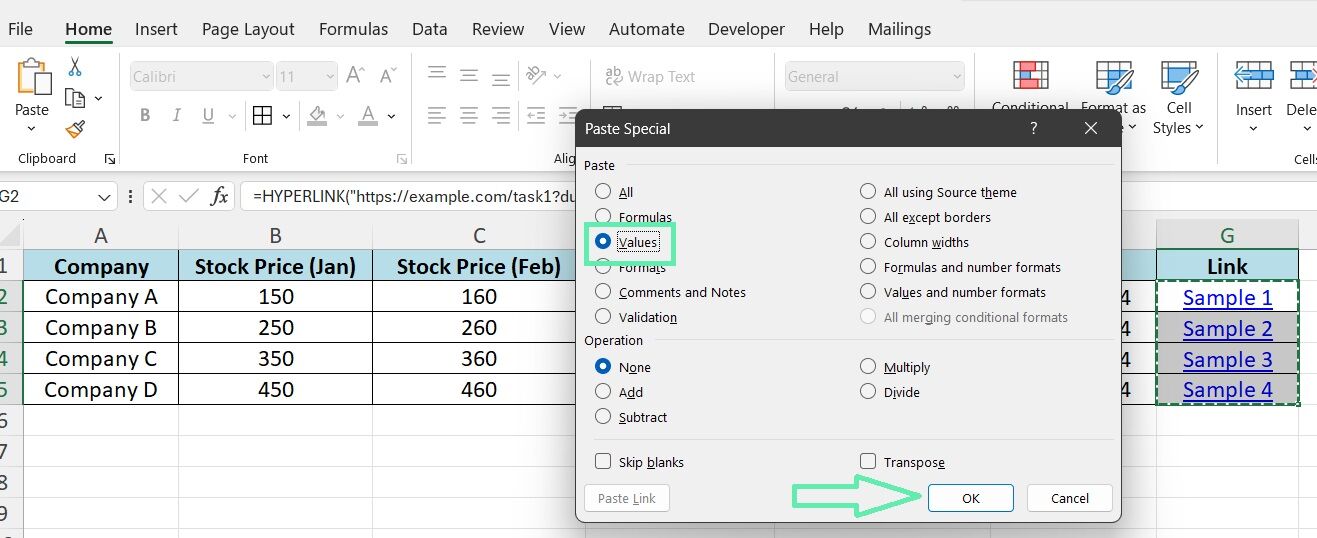
Task: Switch to the Data tab
Action: [429, 29]
